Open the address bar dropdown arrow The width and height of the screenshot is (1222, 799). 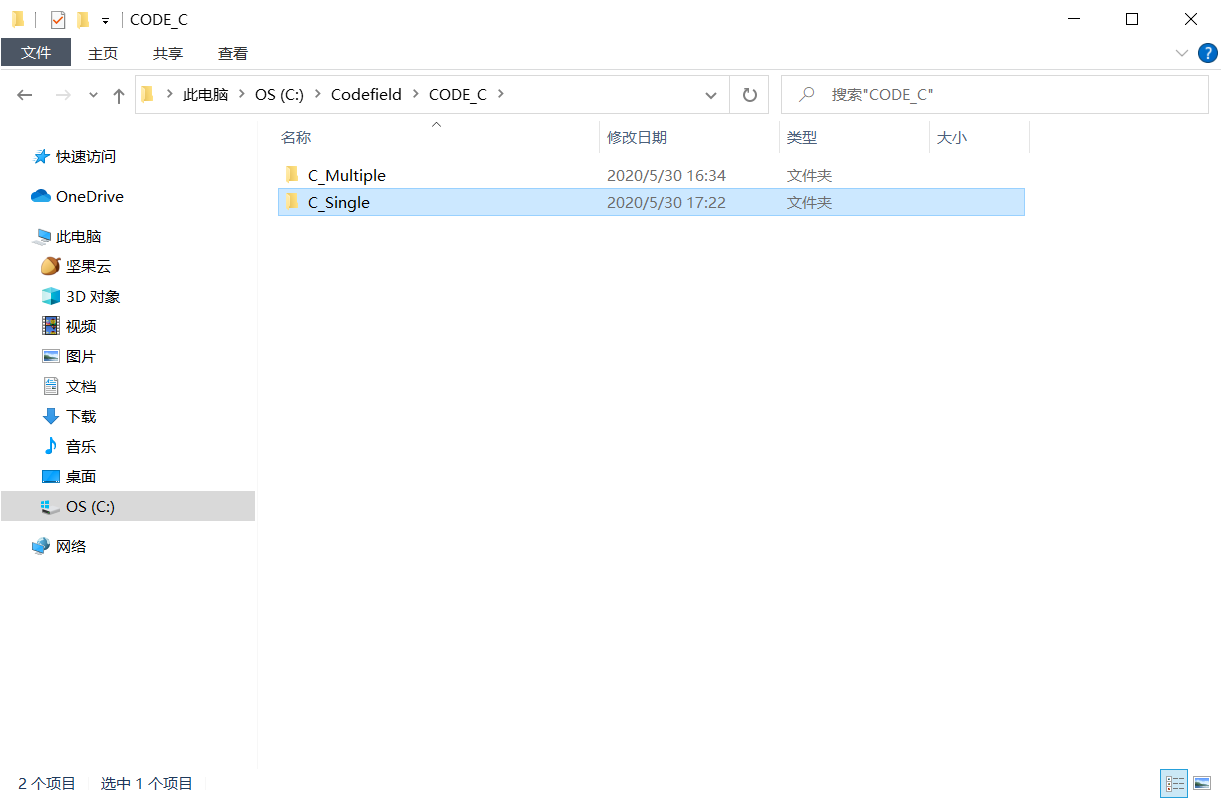711,94
